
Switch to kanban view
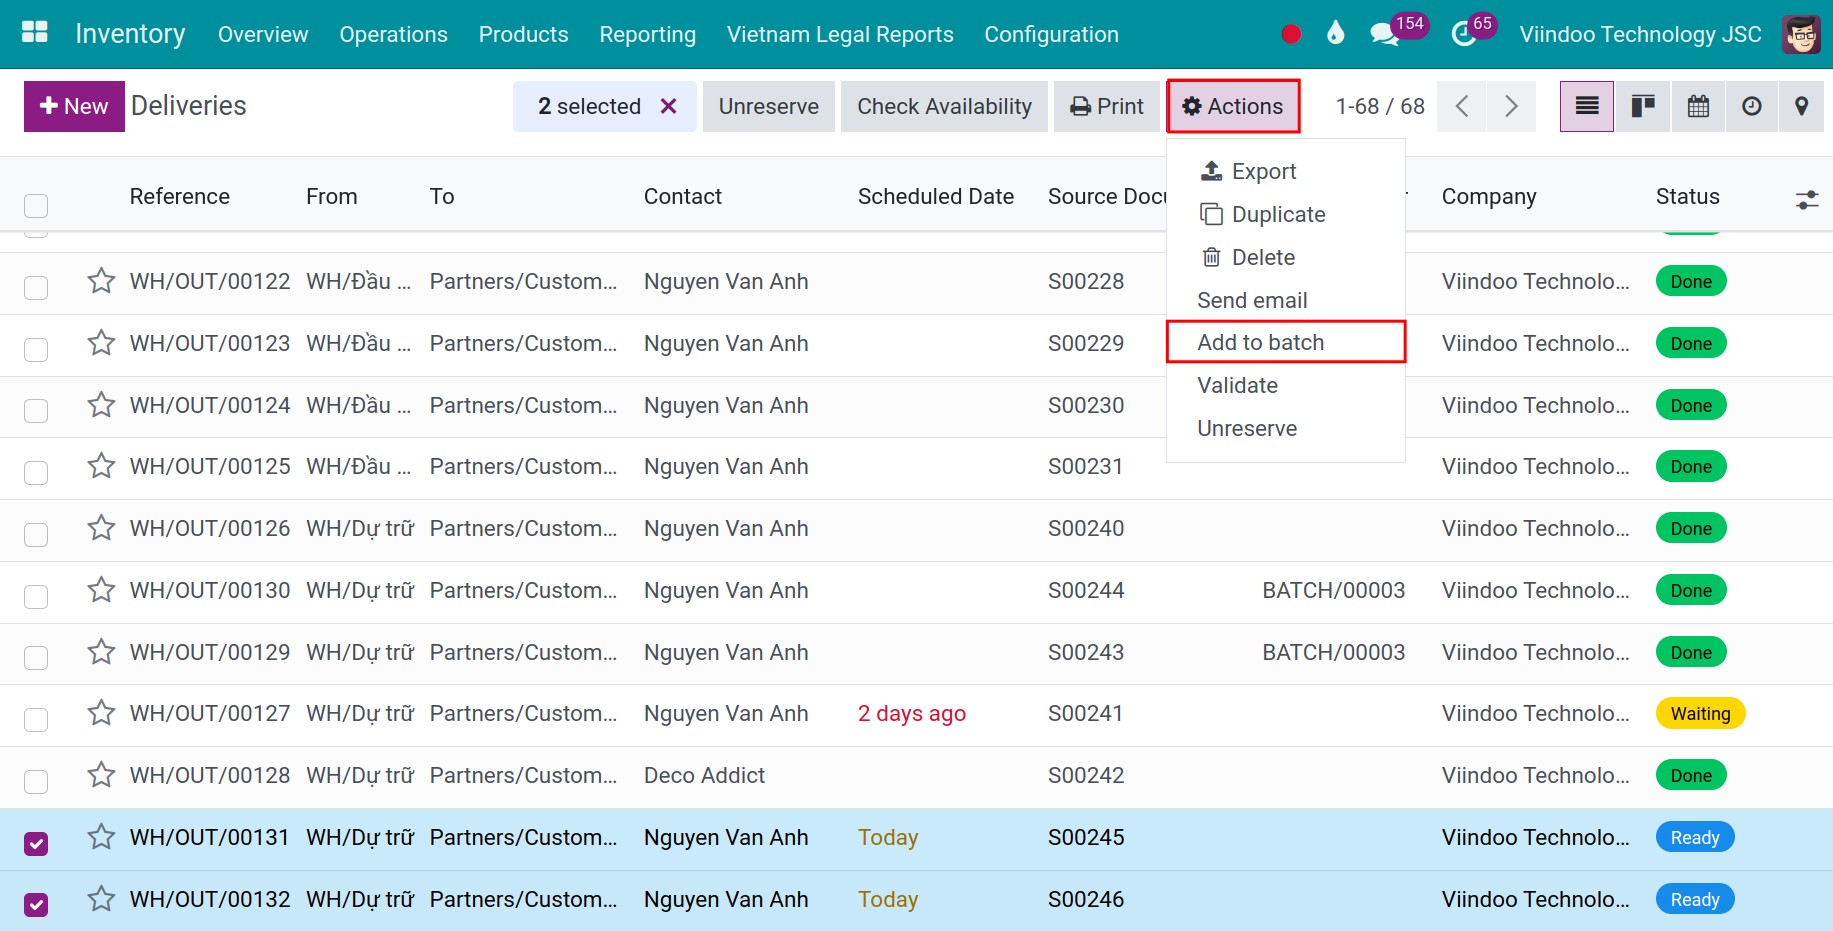(x=1643, y=106)
